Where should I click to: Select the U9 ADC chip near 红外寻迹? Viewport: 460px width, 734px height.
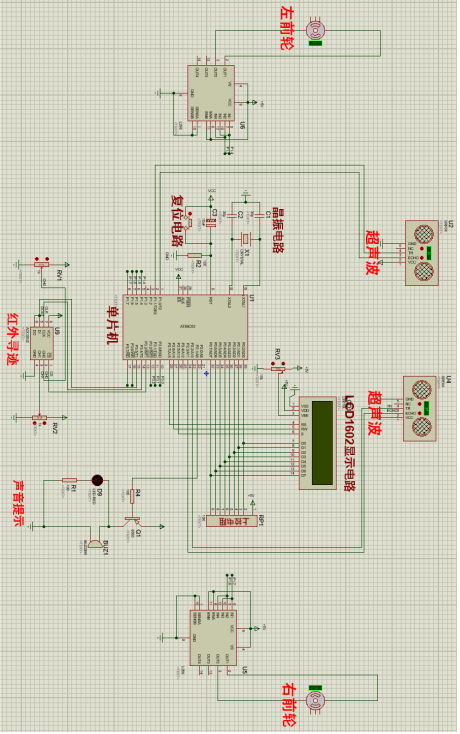pos(42,344)
